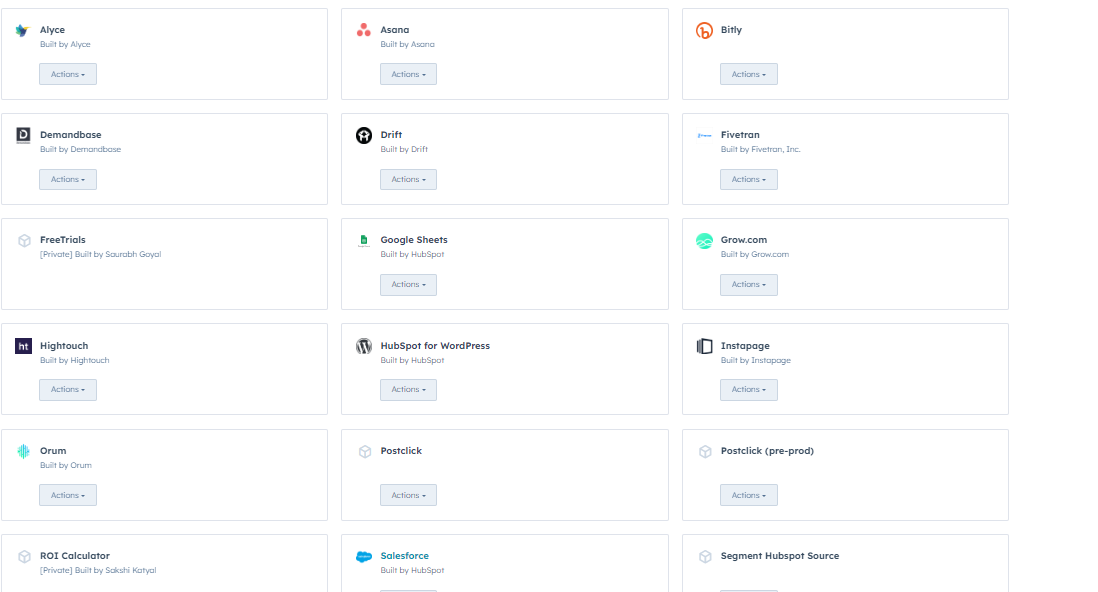Screen dimensions: 1098x592
Task: Click the HubSpot for WordPress logo icon
Action: pos(364,347)
